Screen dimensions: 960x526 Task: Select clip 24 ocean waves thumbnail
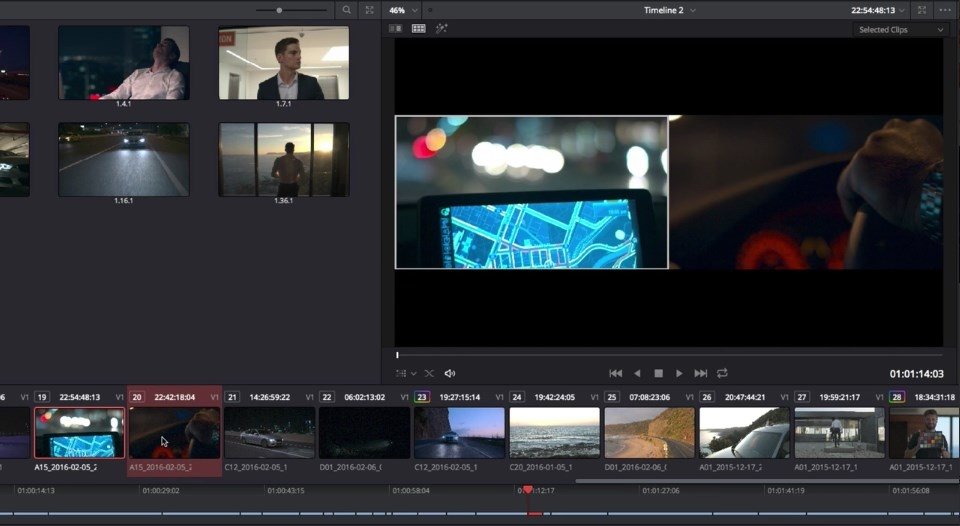555,433
